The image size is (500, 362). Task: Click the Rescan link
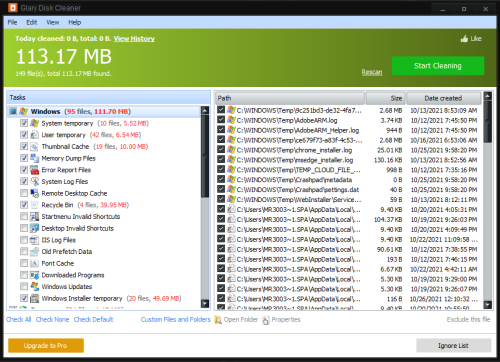[x=372, y=72]
